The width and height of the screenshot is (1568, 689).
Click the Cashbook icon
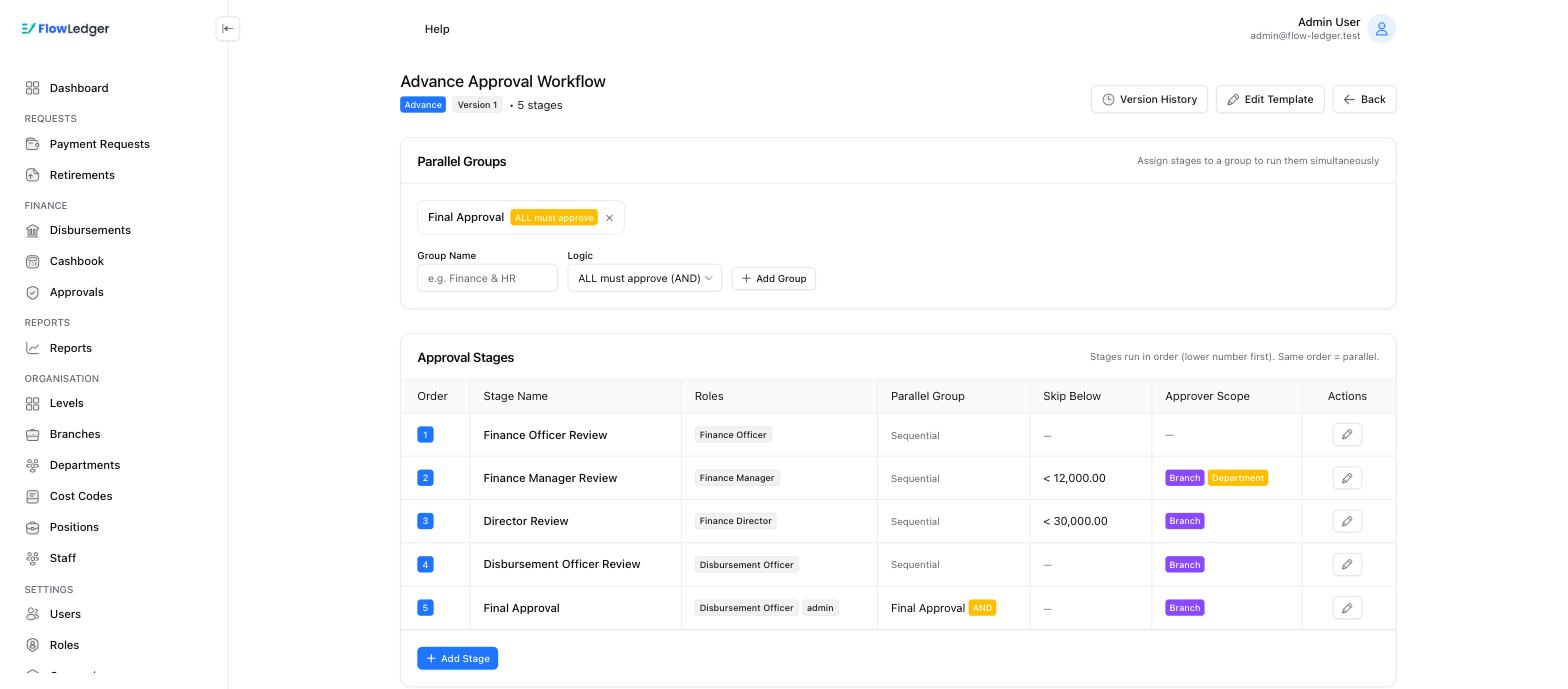point(33,261)
